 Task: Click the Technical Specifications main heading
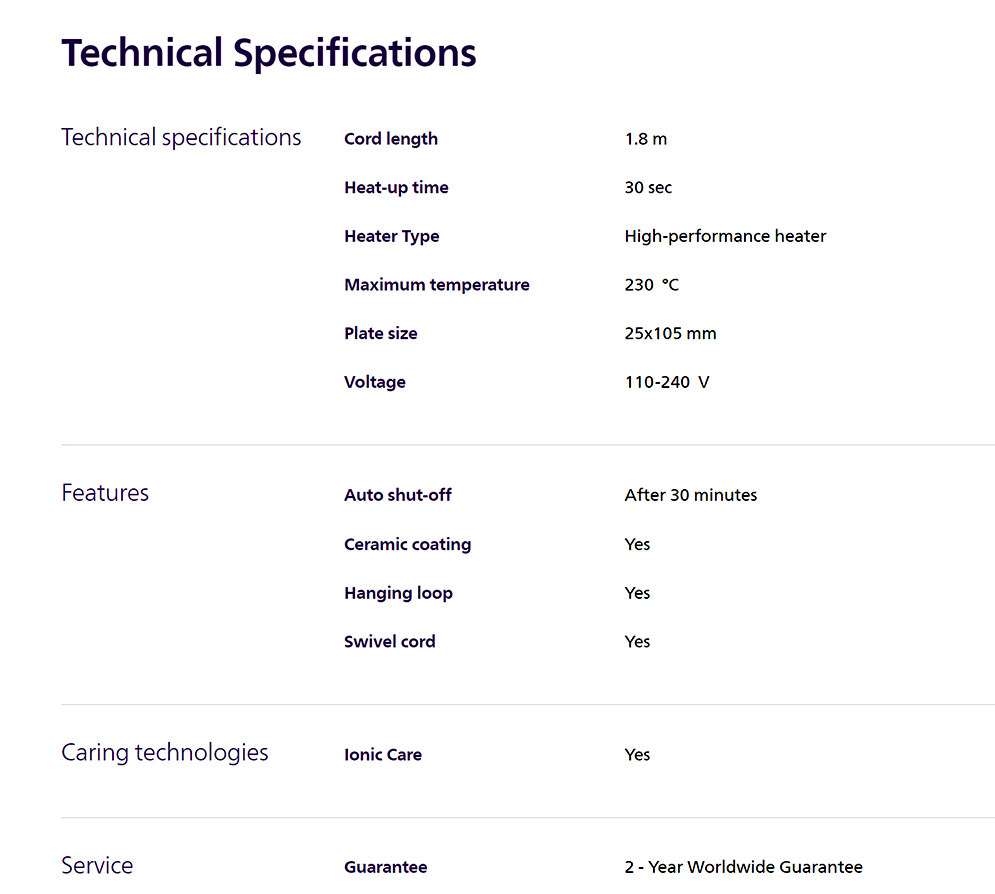point(268,52)
